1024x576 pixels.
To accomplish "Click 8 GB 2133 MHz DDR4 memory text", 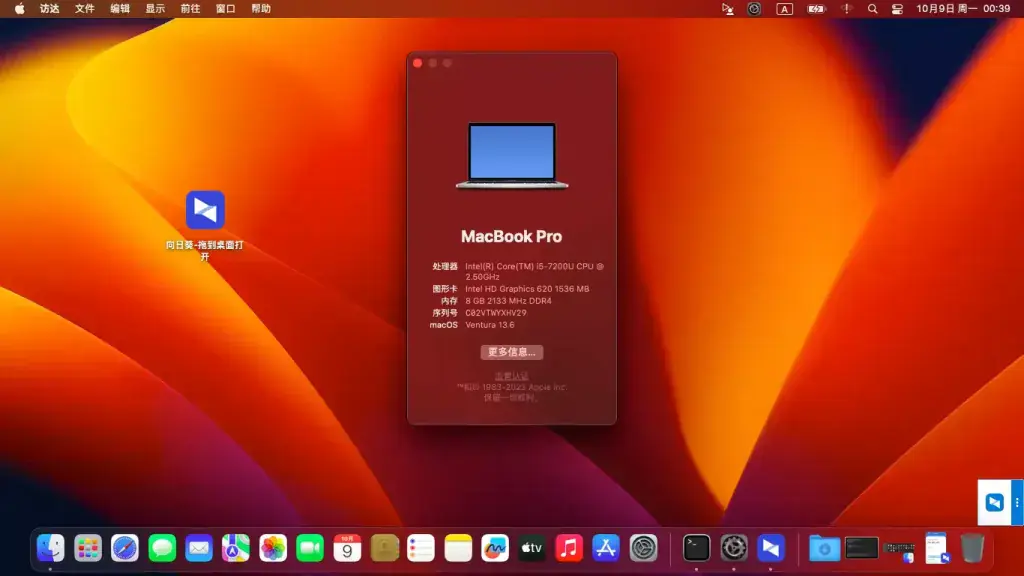I will point(508,301).
